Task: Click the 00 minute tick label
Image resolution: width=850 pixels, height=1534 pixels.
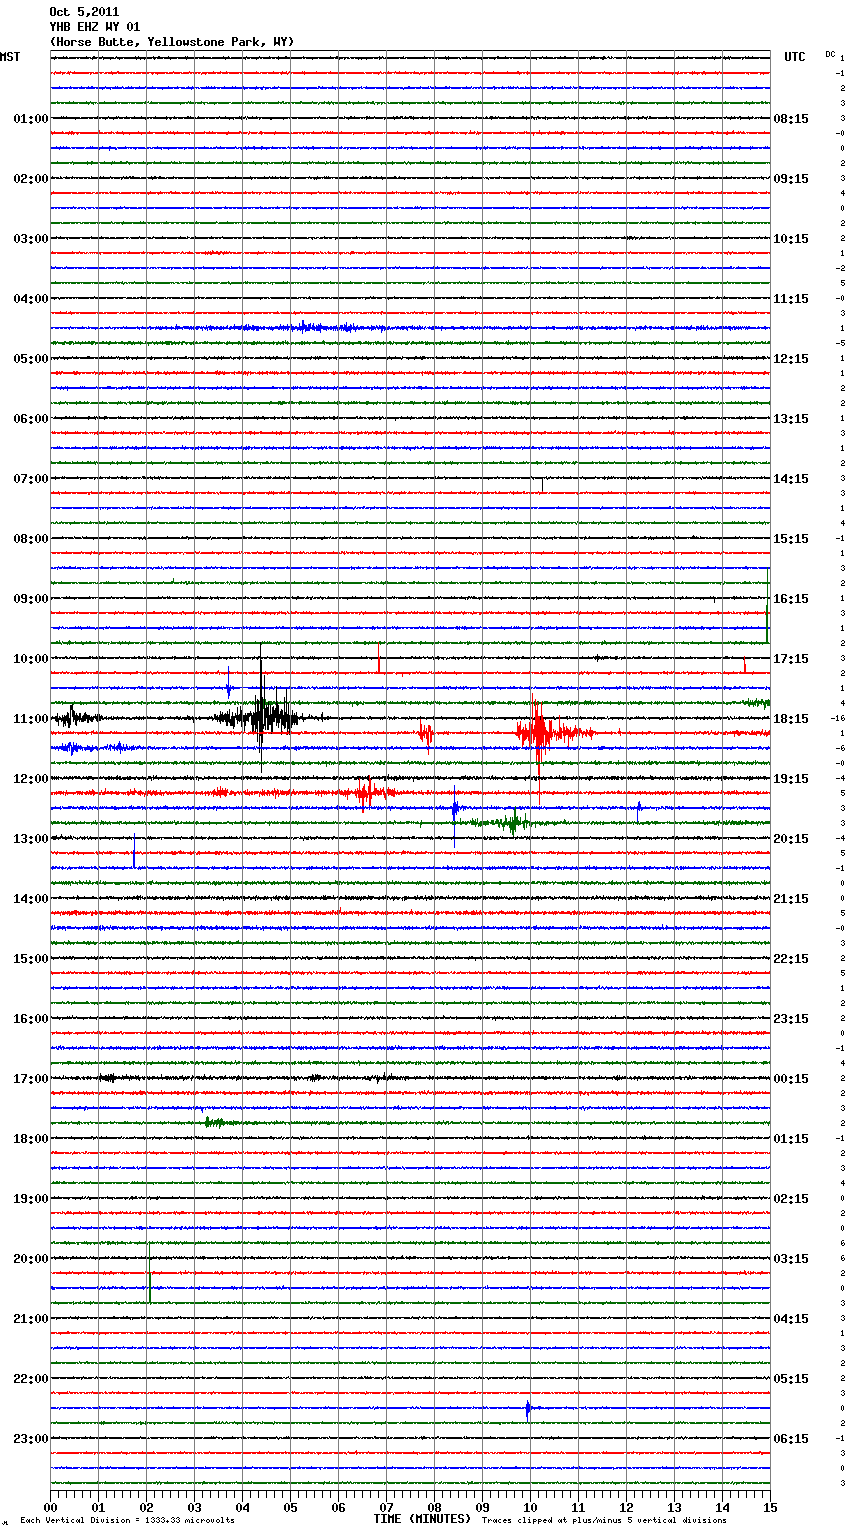Action: click(50, 1507)
